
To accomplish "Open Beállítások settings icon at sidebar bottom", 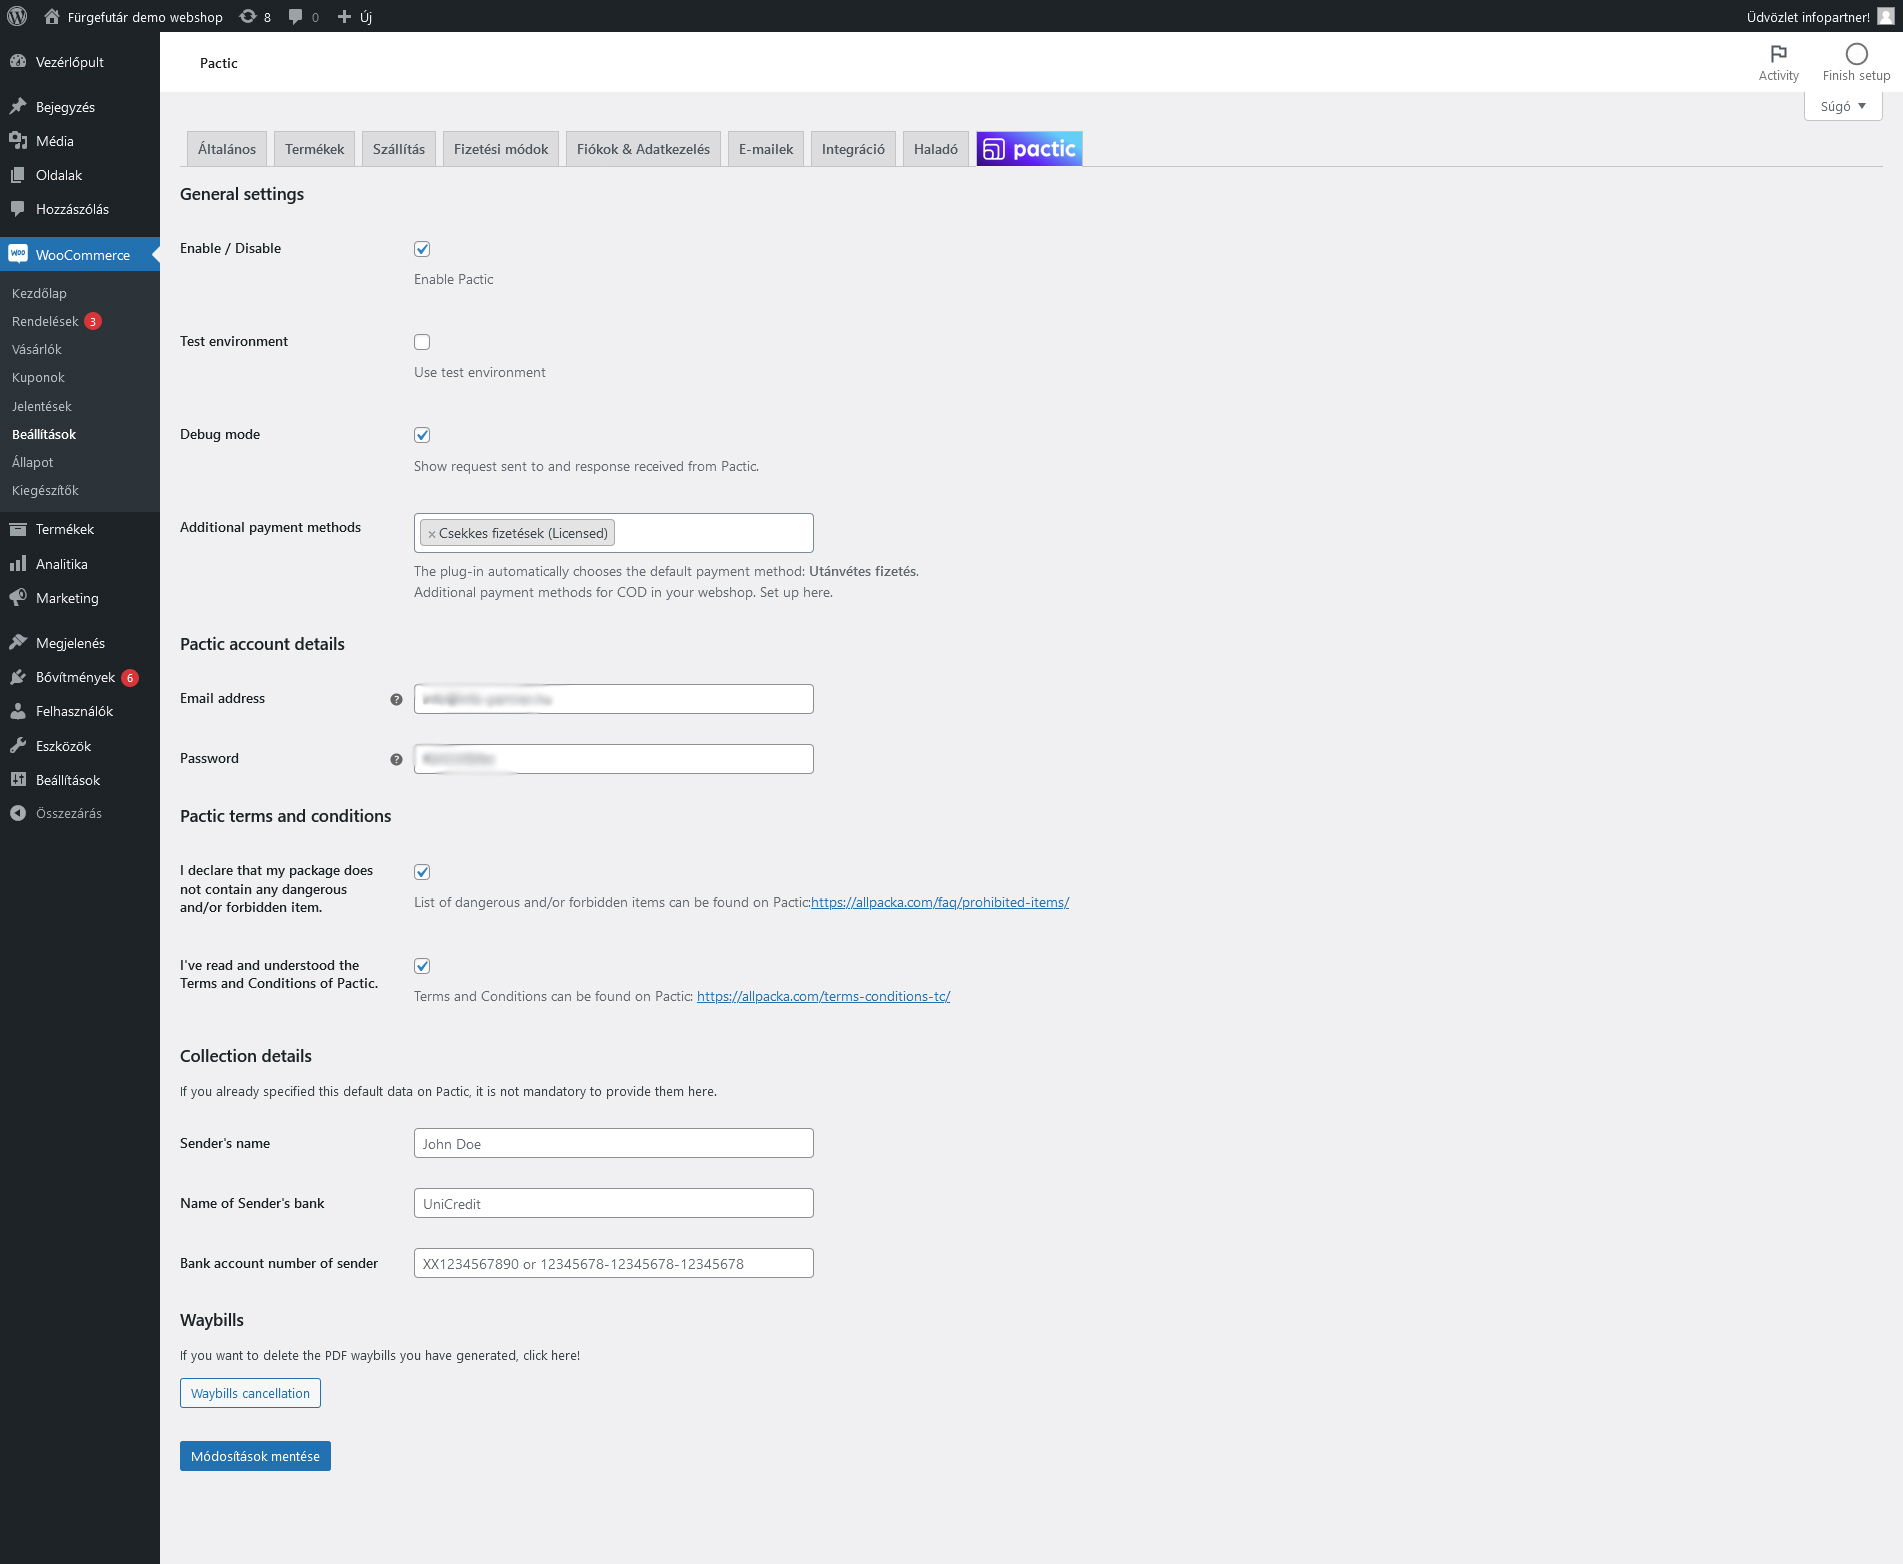I will (18, 779).
